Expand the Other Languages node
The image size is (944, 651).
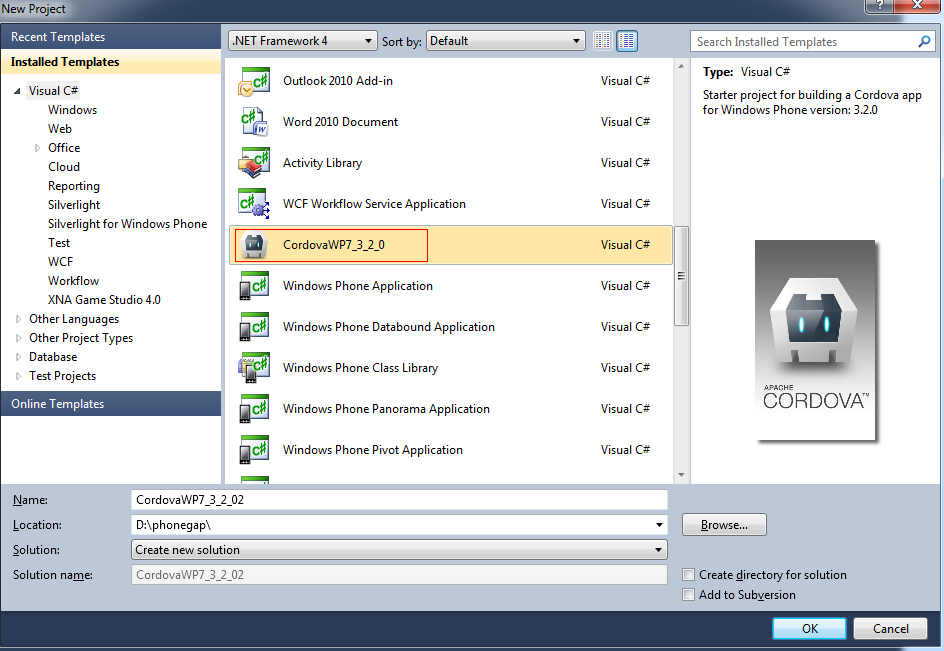(18, 319)
